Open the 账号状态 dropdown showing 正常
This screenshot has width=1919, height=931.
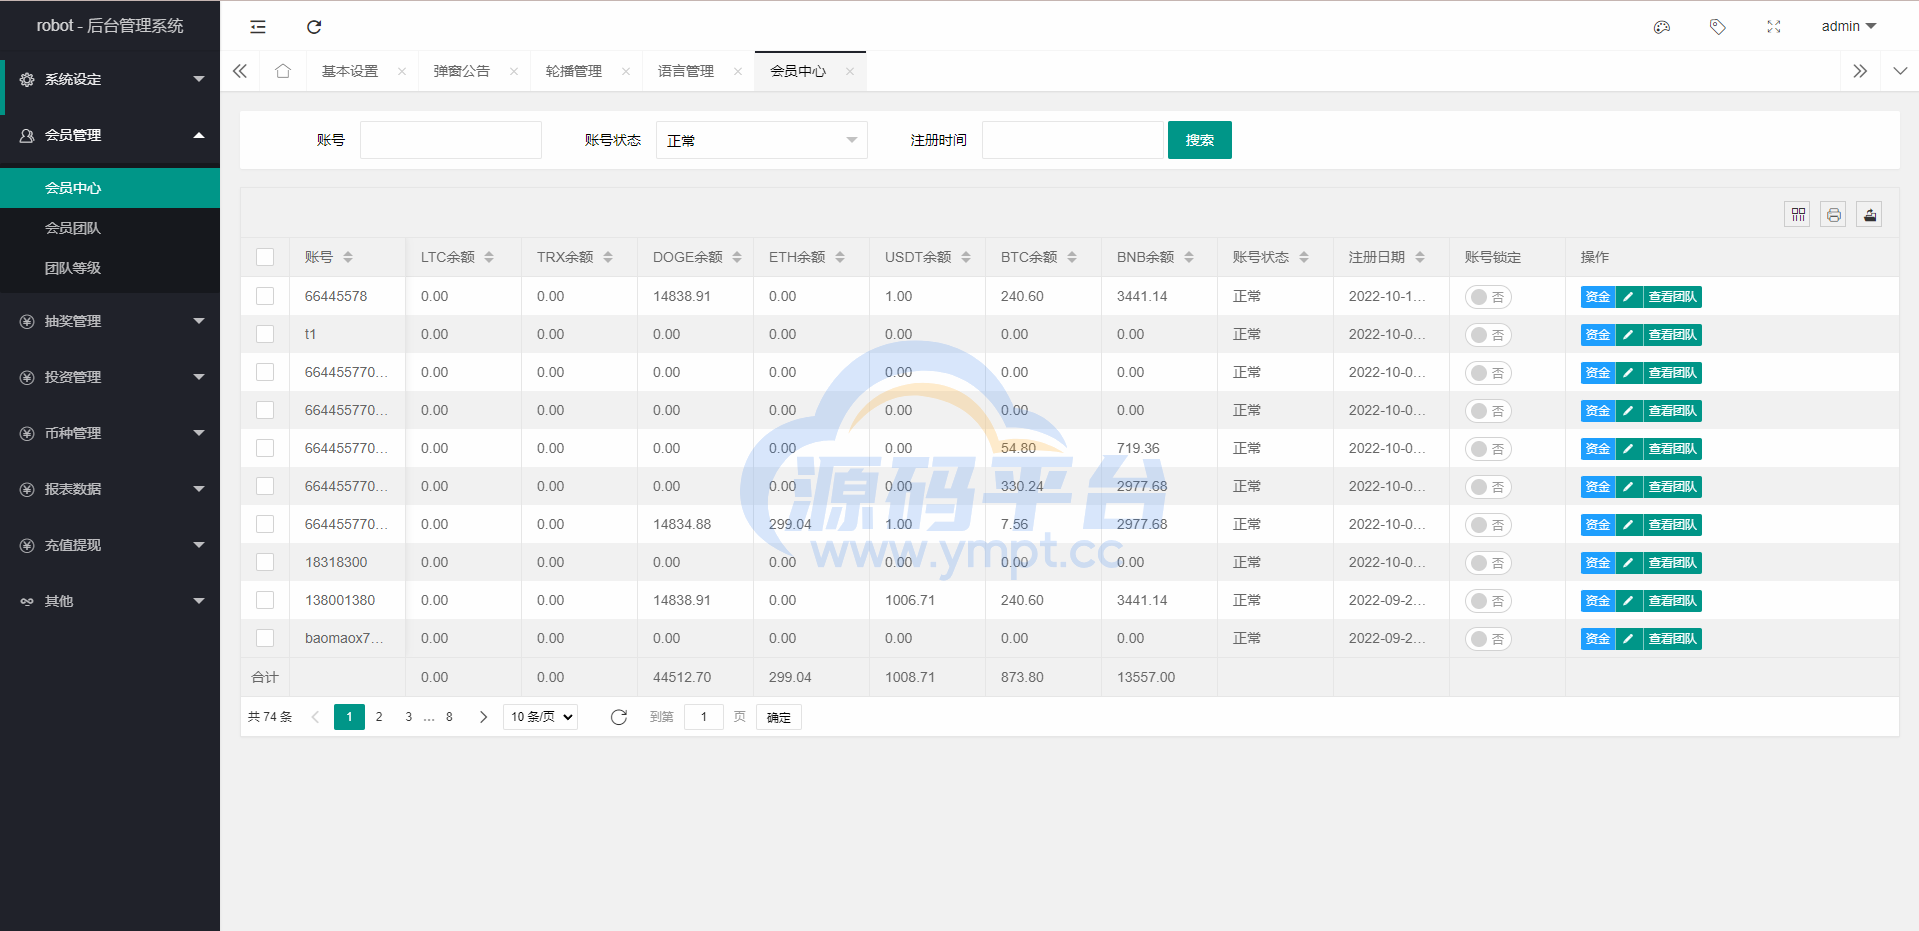762,140
